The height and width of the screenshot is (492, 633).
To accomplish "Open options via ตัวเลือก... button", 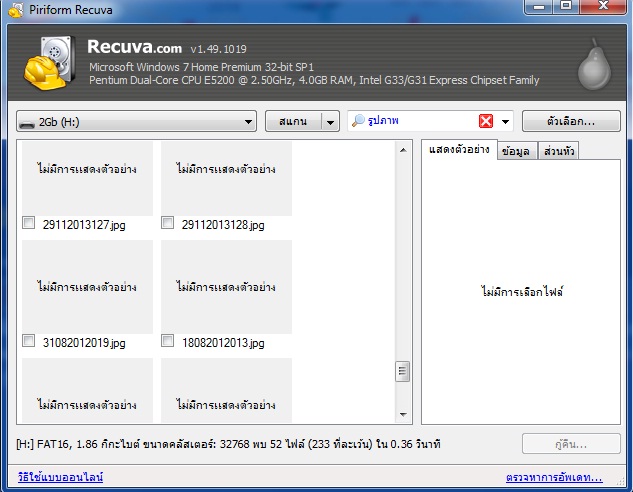I will (571, 121).
